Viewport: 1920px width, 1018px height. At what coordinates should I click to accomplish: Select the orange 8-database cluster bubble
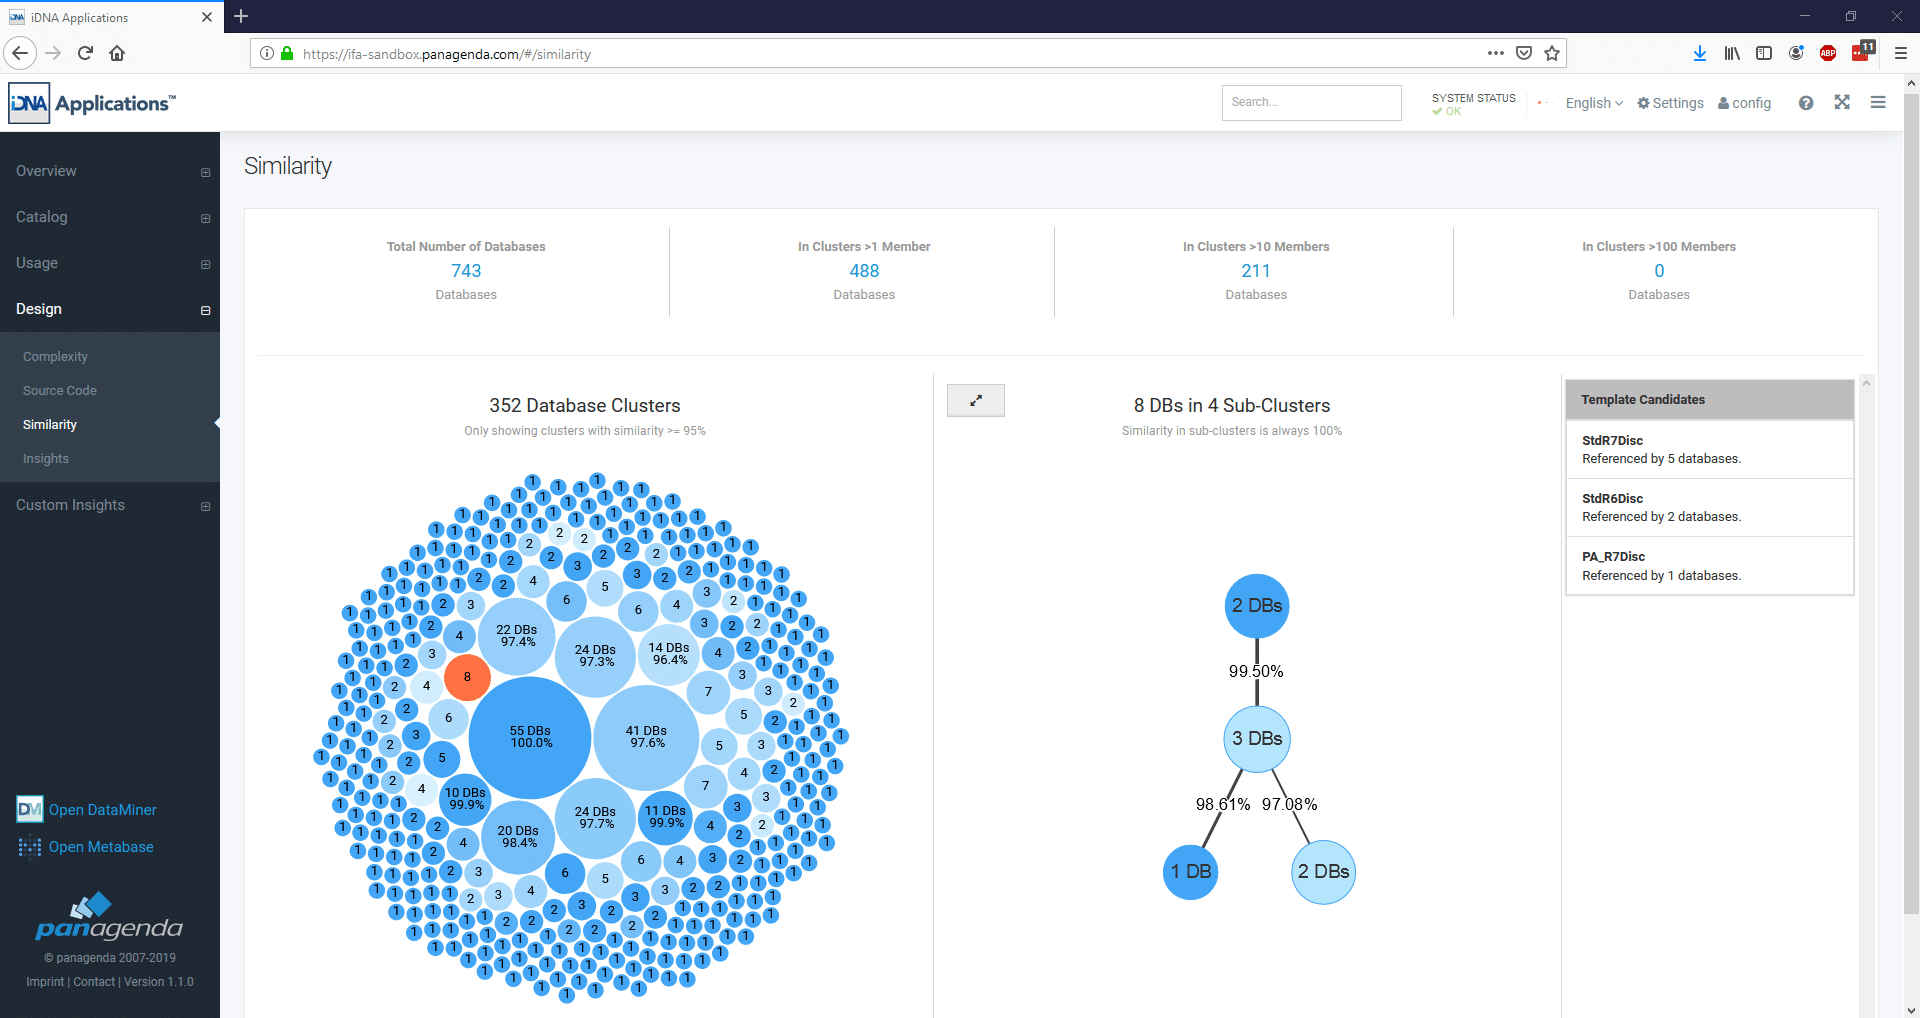(467, 677)
